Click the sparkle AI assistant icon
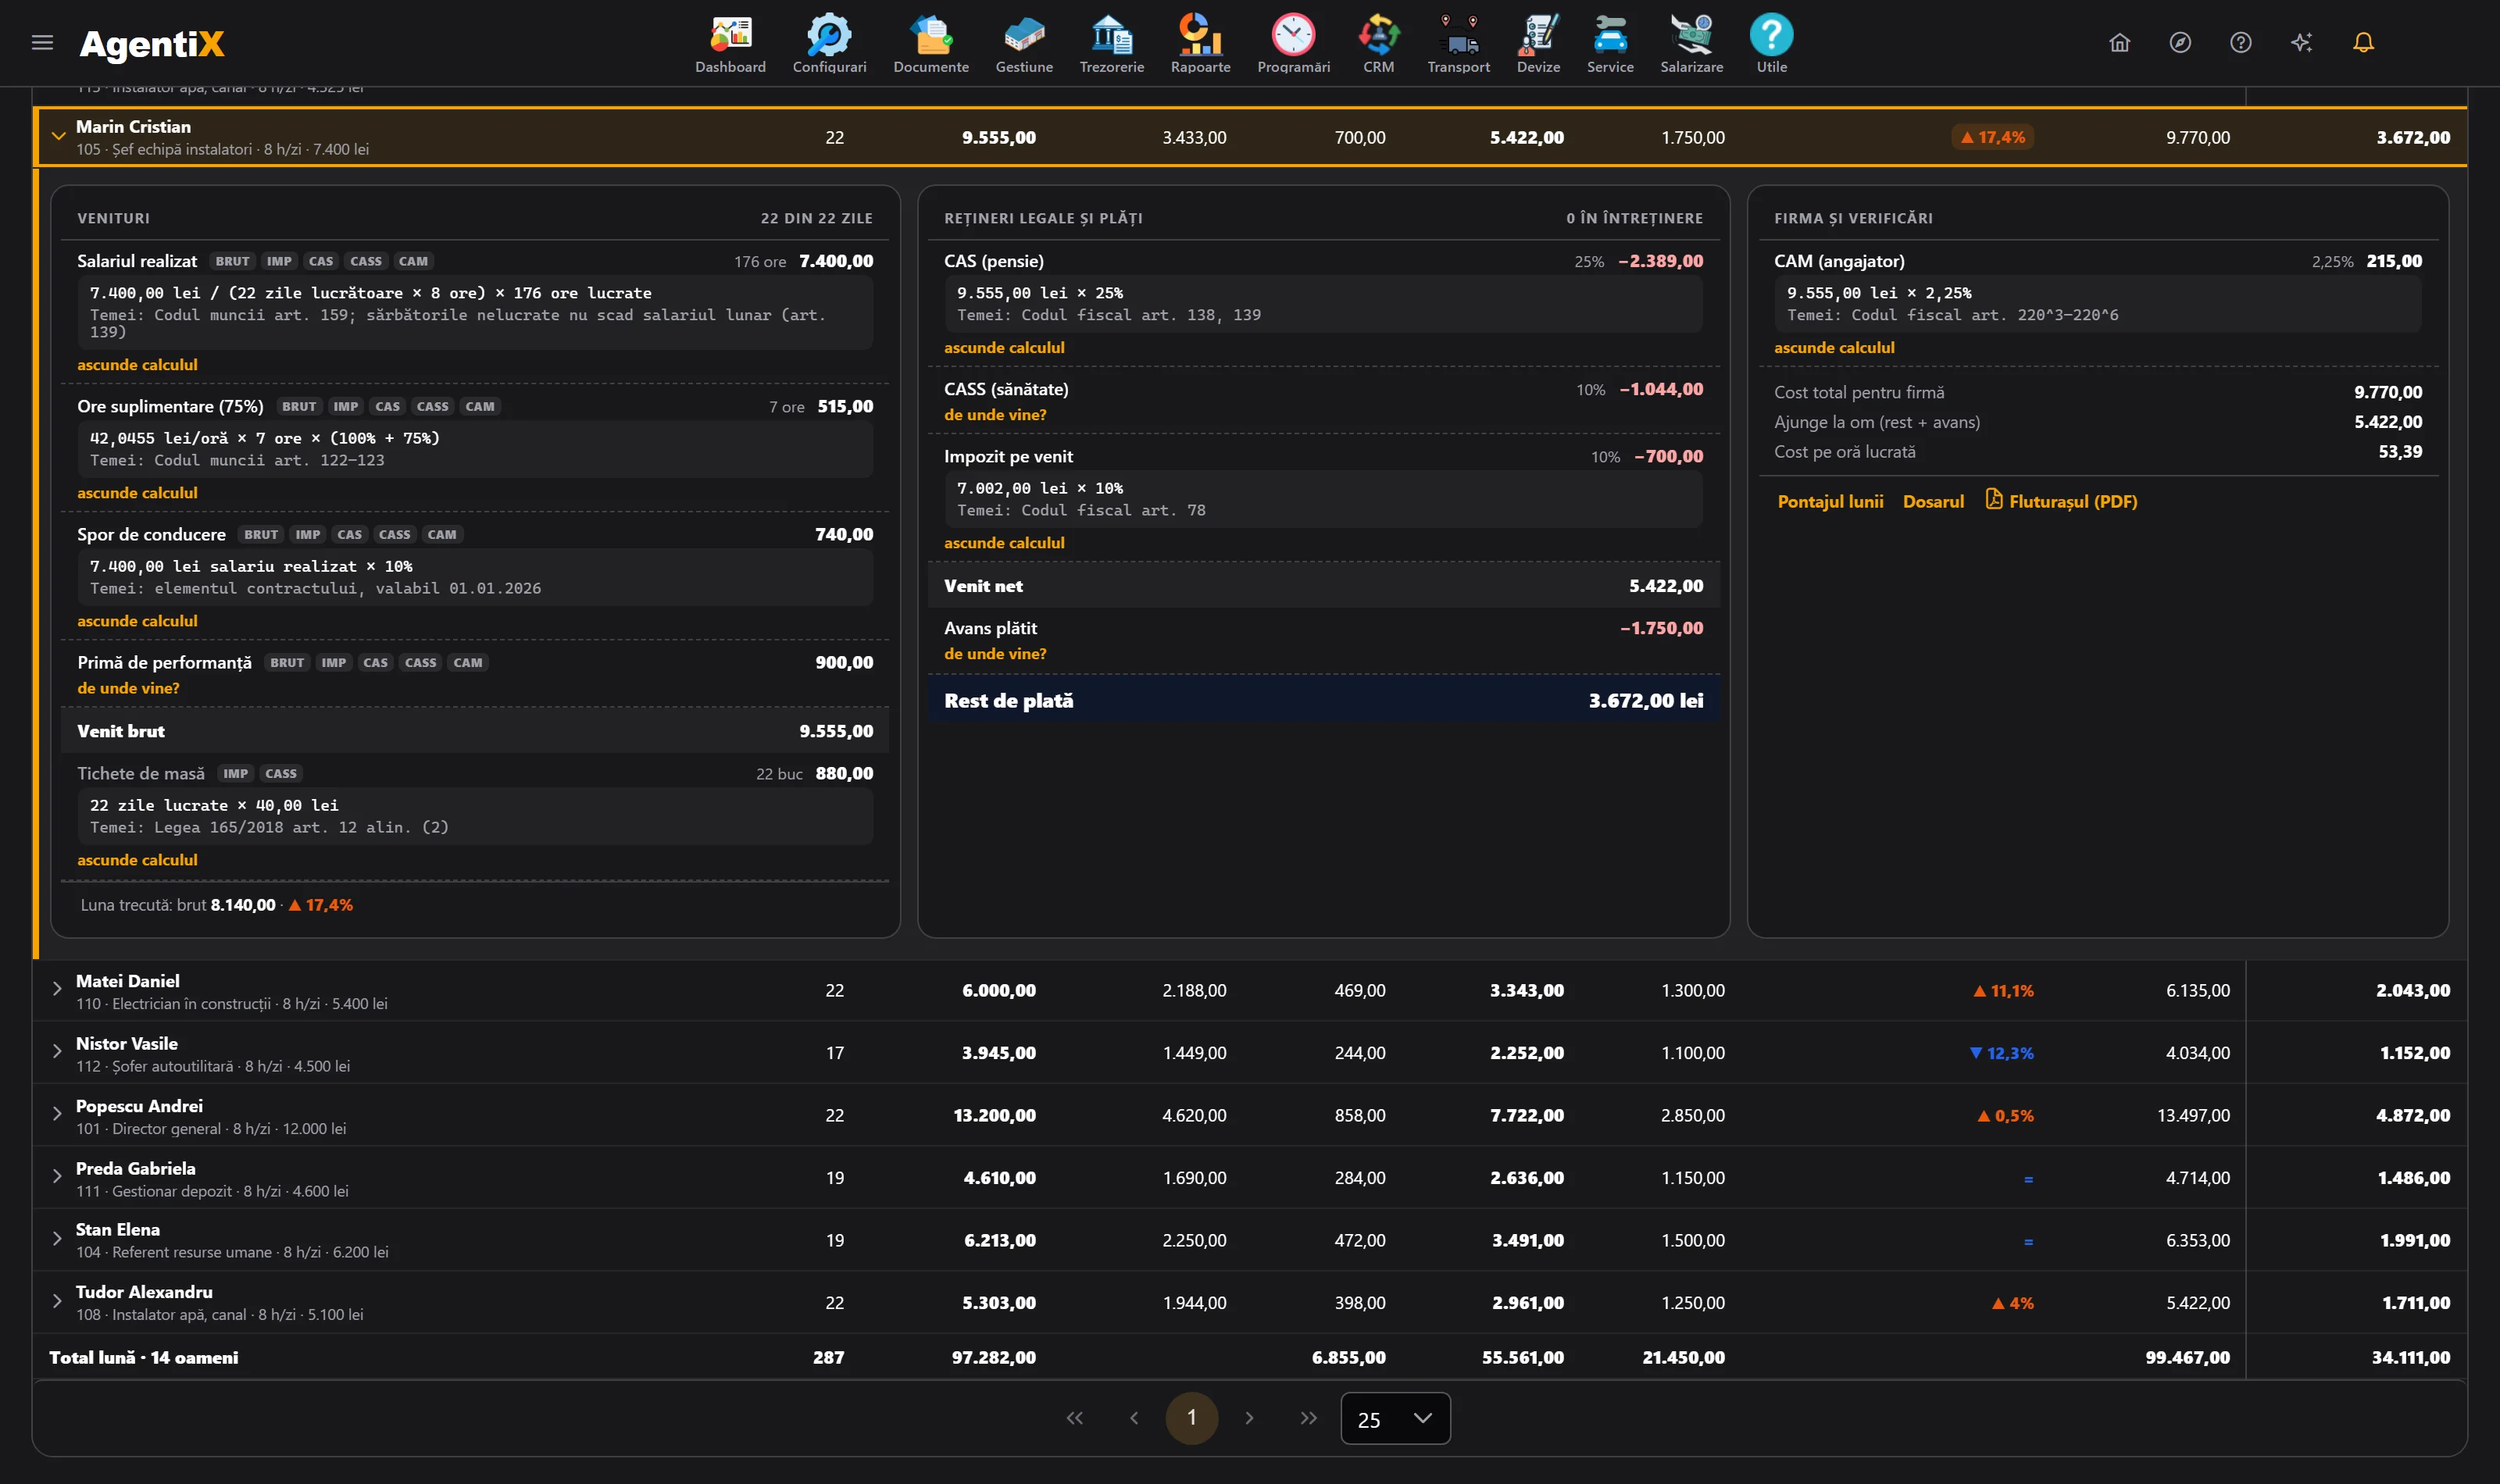 click(2302, 42)
